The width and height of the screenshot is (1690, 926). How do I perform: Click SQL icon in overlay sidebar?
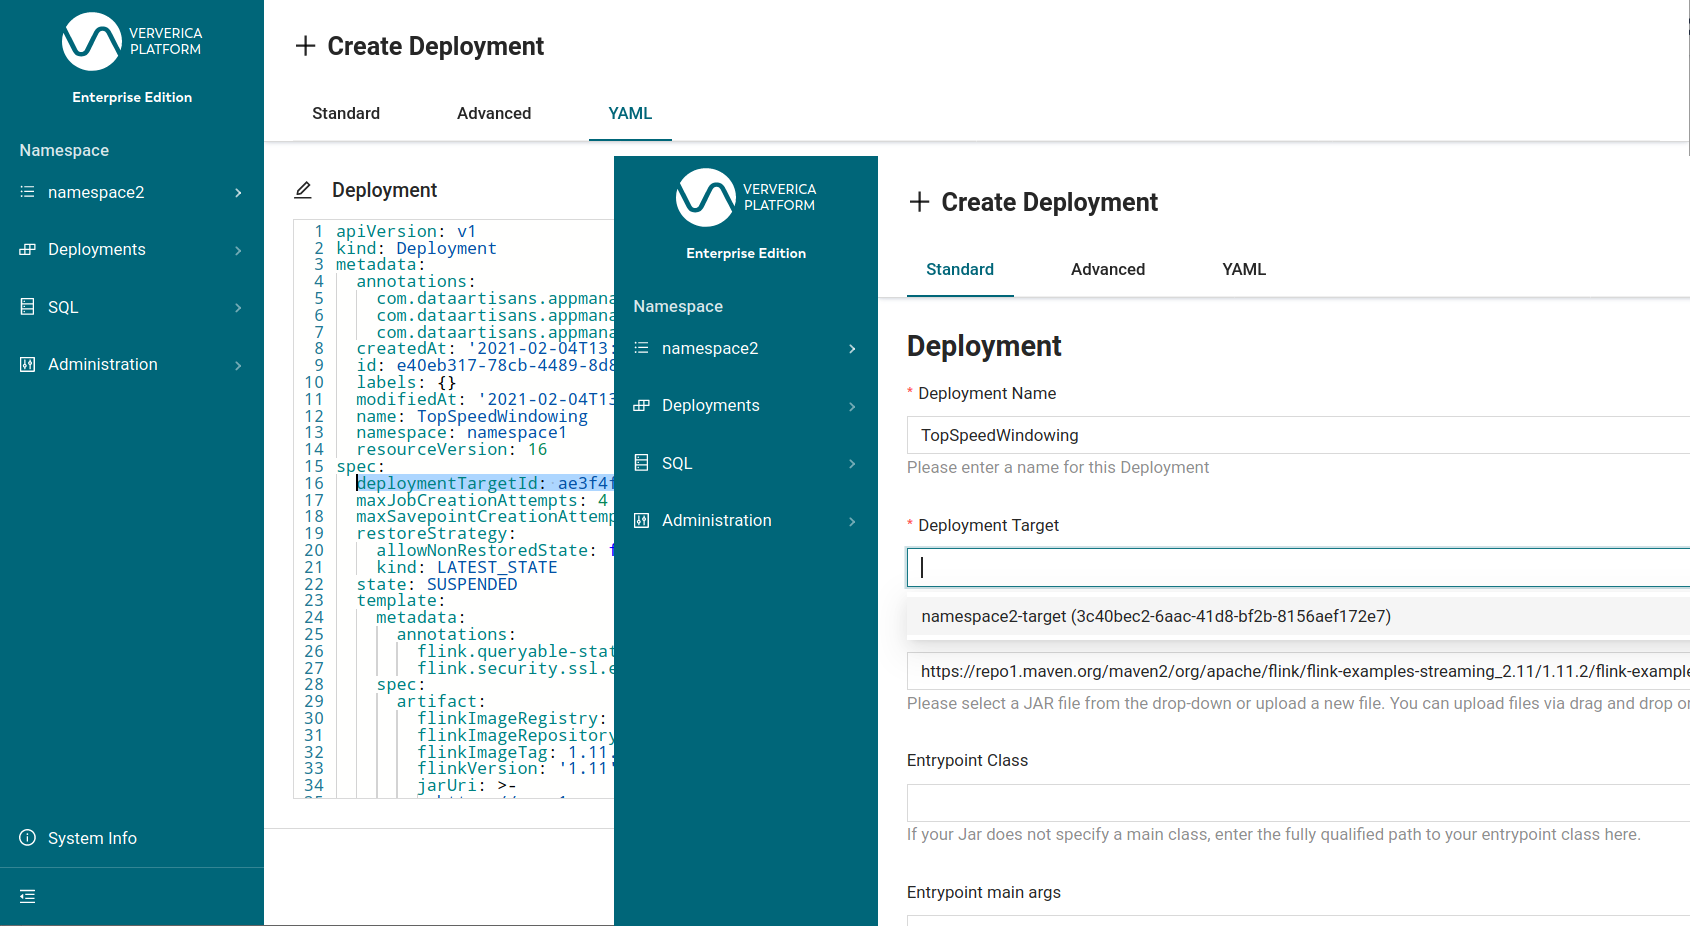(x=641, y=463)
